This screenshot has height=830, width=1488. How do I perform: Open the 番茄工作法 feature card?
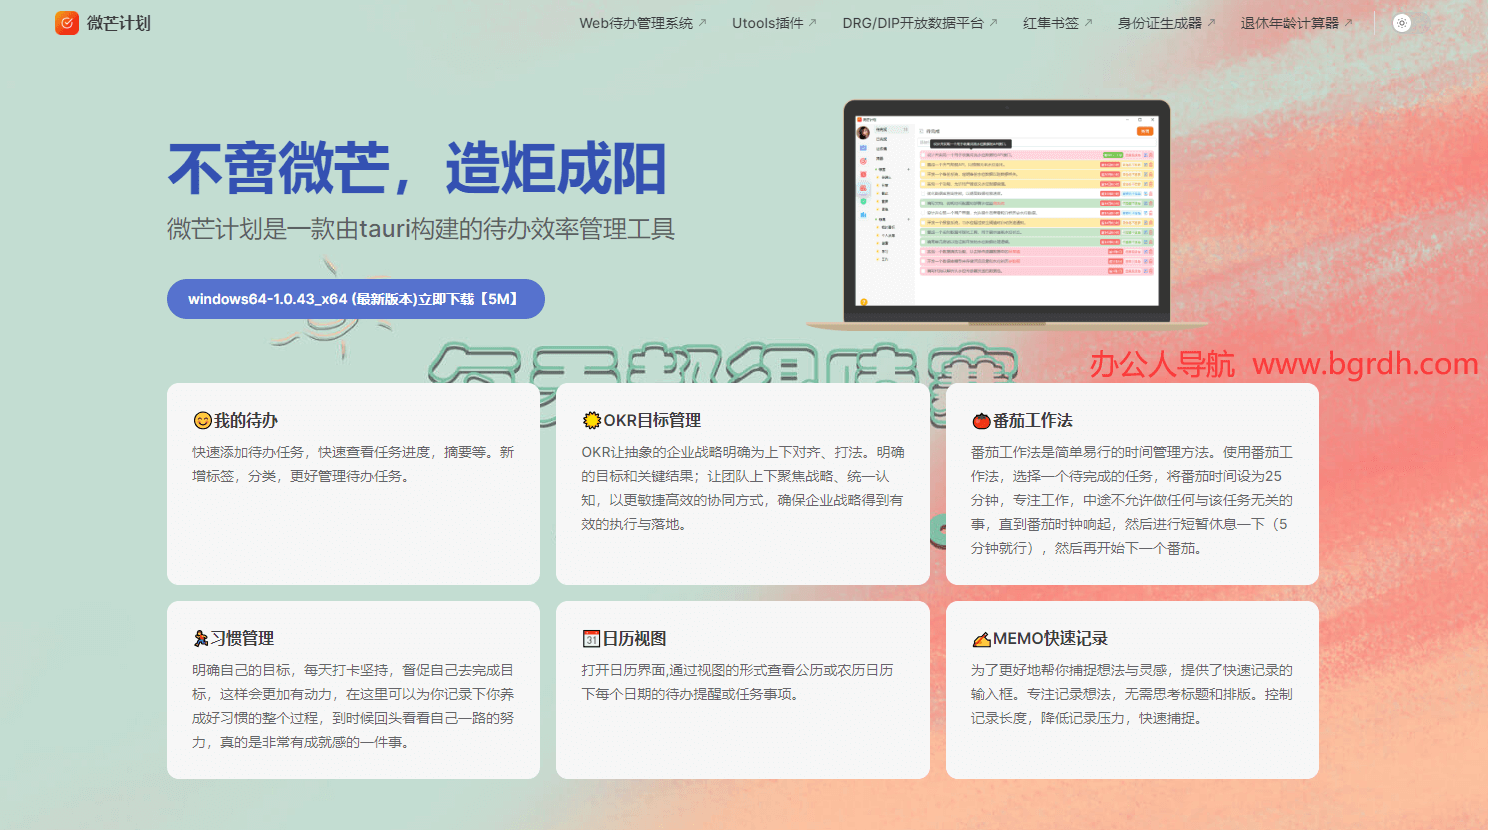(1132, 484)
